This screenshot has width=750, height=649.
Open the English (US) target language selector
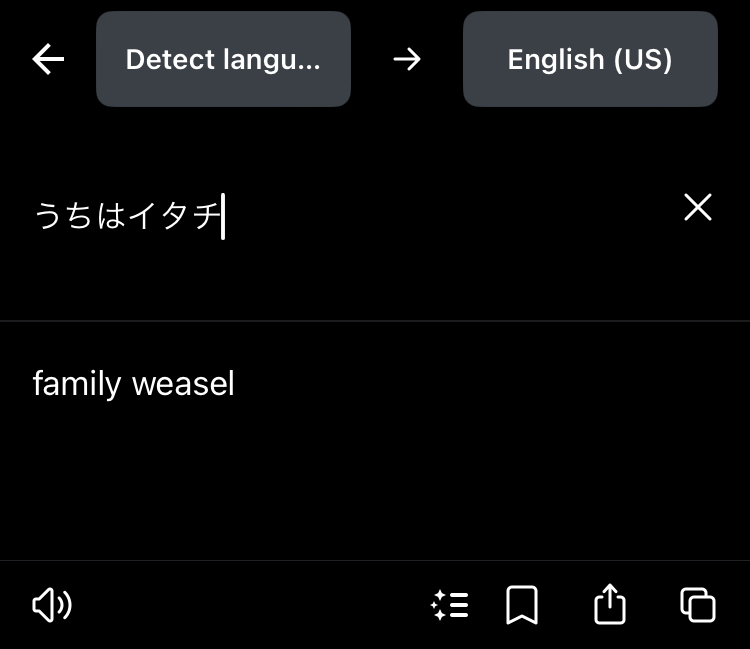[590, 60]
